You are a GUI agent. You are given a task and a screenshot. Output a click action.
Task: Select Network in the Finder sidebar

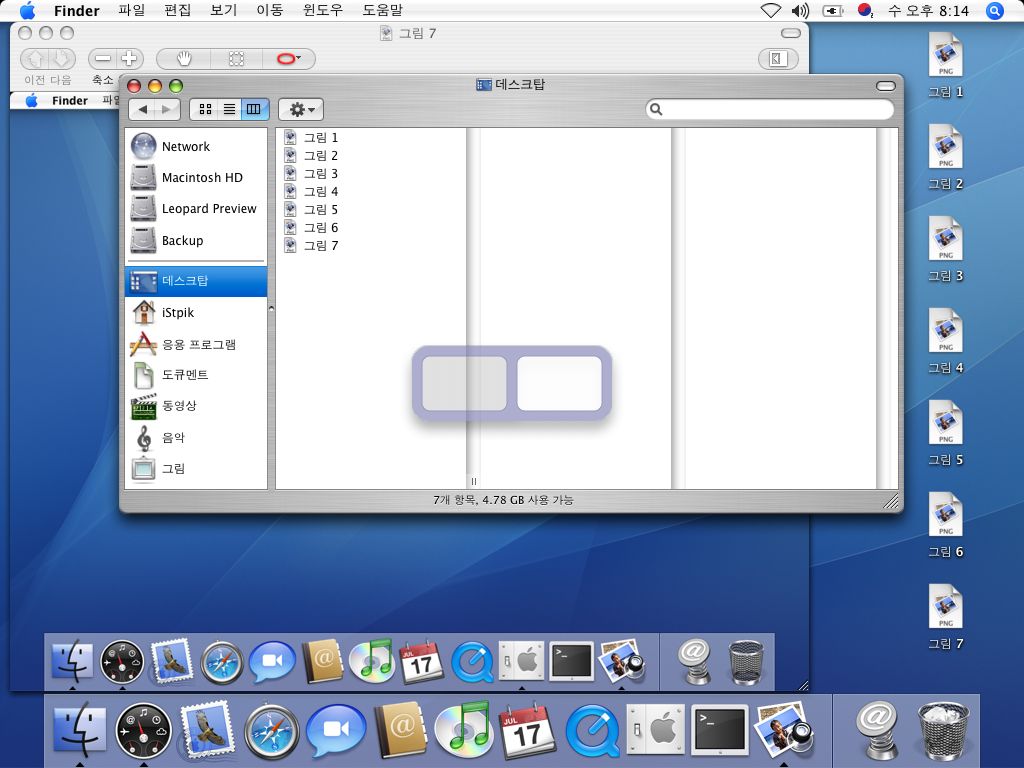185,146
